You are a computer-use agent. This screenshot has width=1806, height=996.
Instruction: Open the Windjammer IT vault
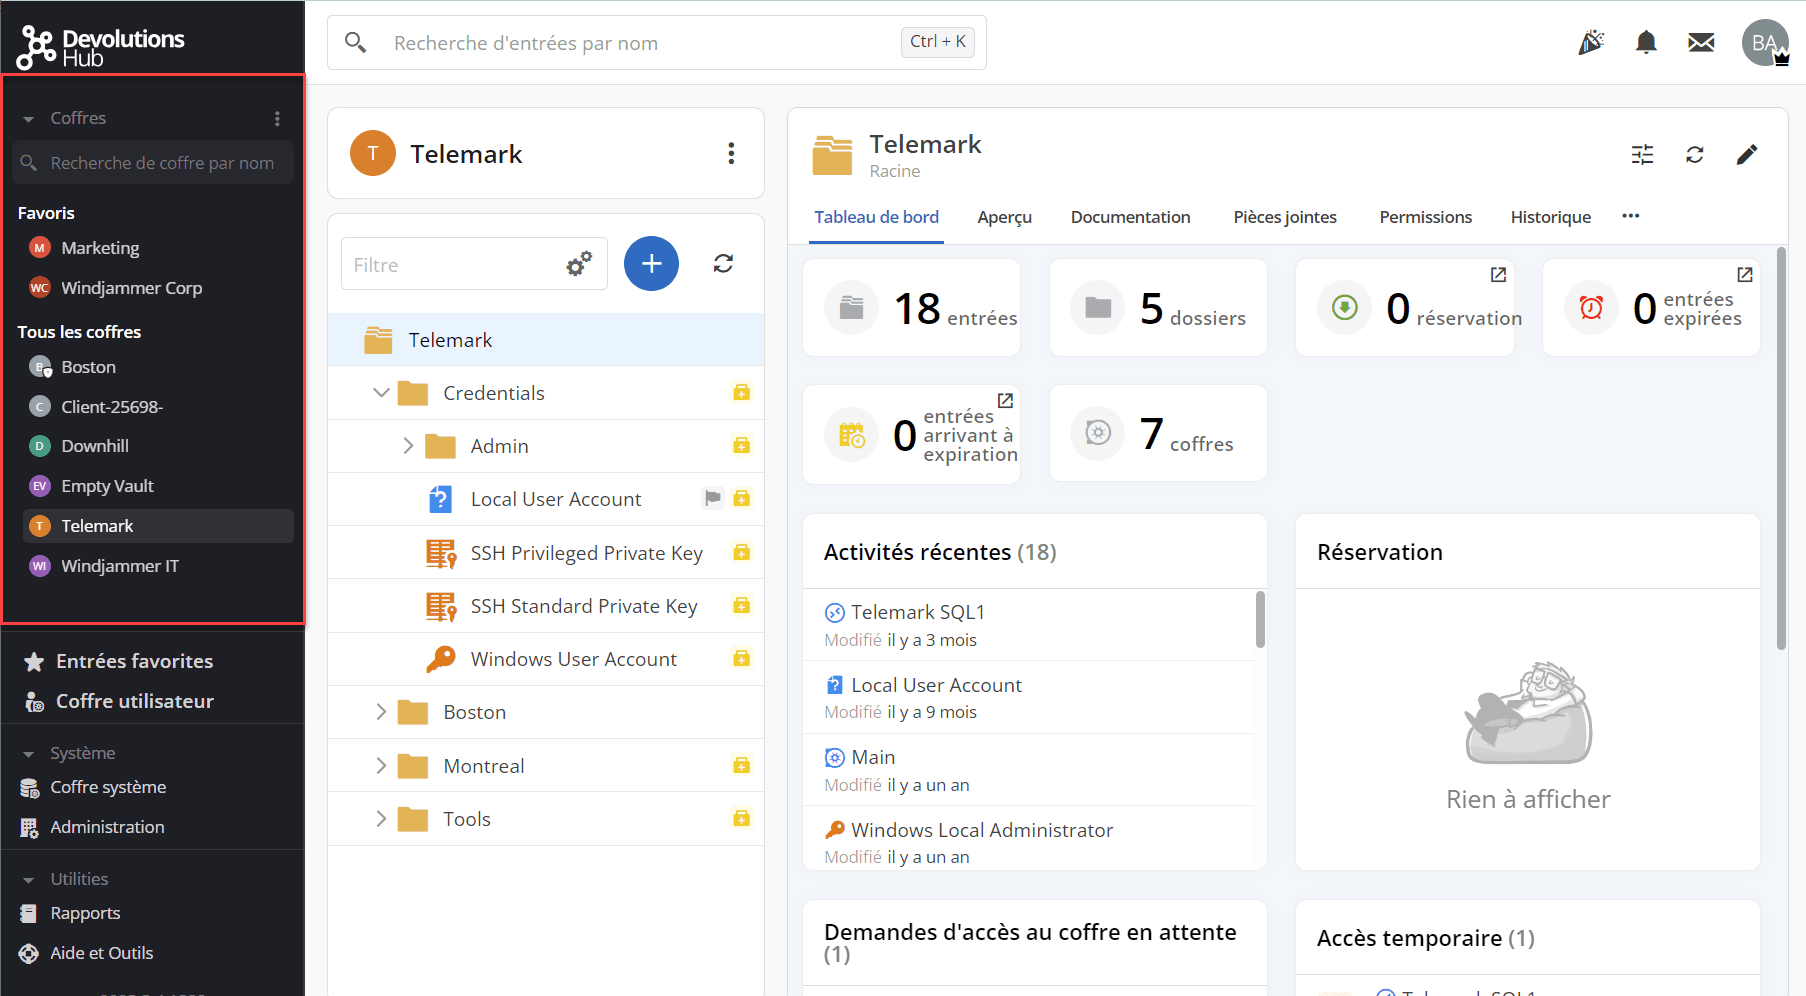point(119,566)
